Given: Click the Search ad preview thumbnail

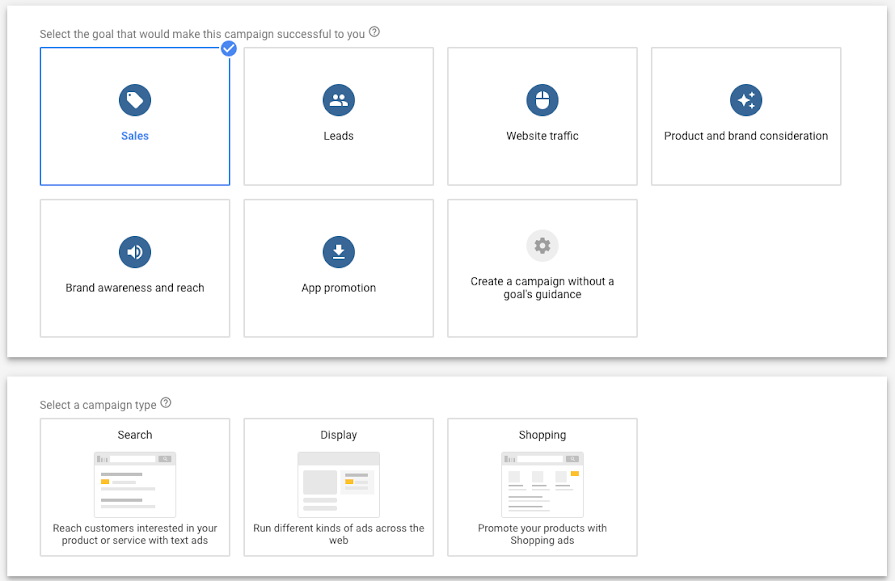Looking at the screenshot, I should (134, 483).
